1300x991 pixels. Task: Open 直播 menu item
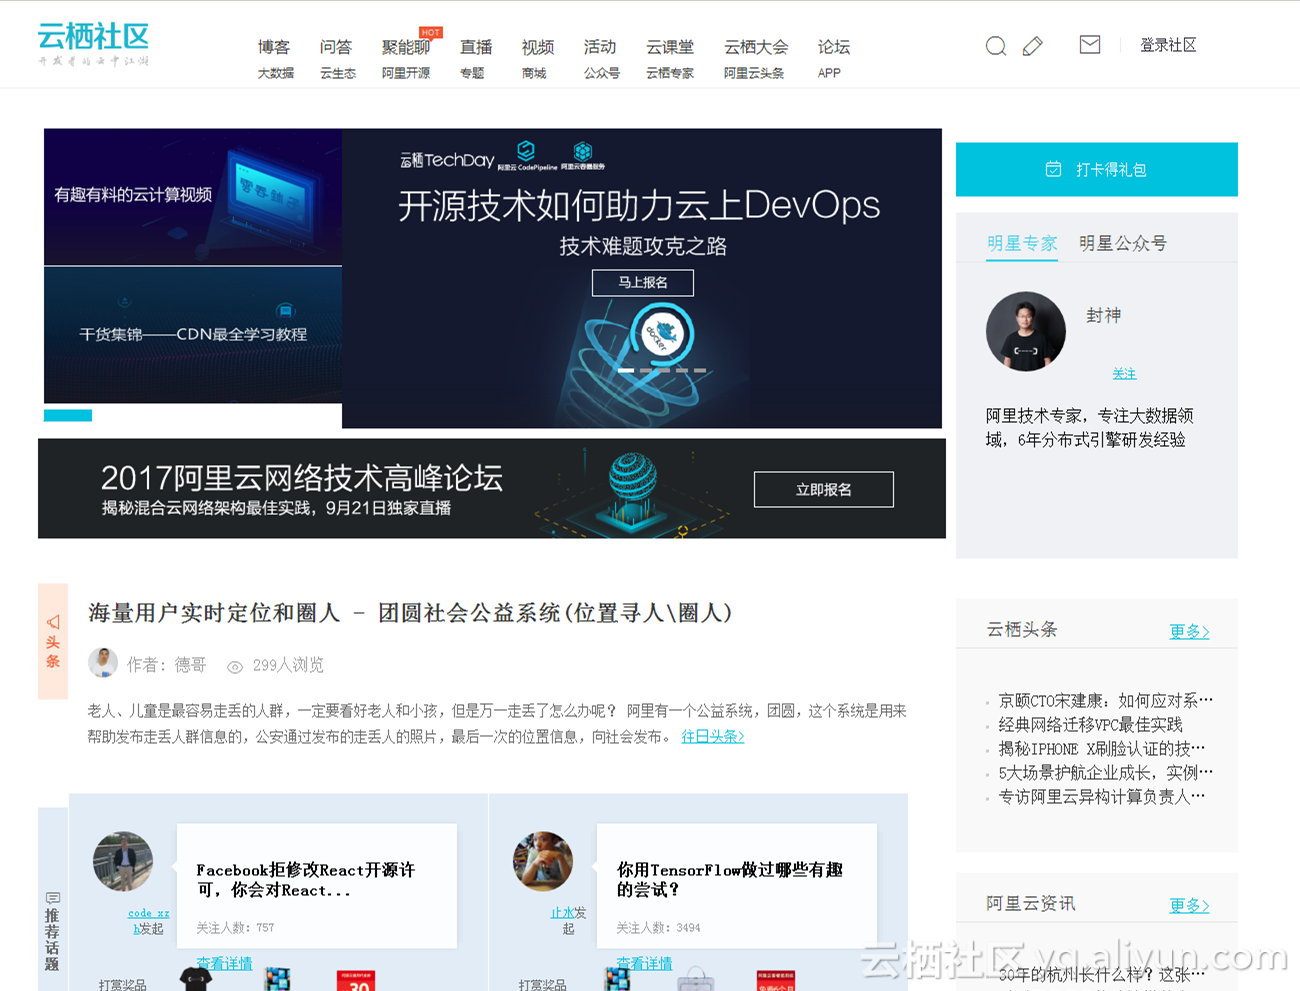pyautogui.click(x=476, y=47)
